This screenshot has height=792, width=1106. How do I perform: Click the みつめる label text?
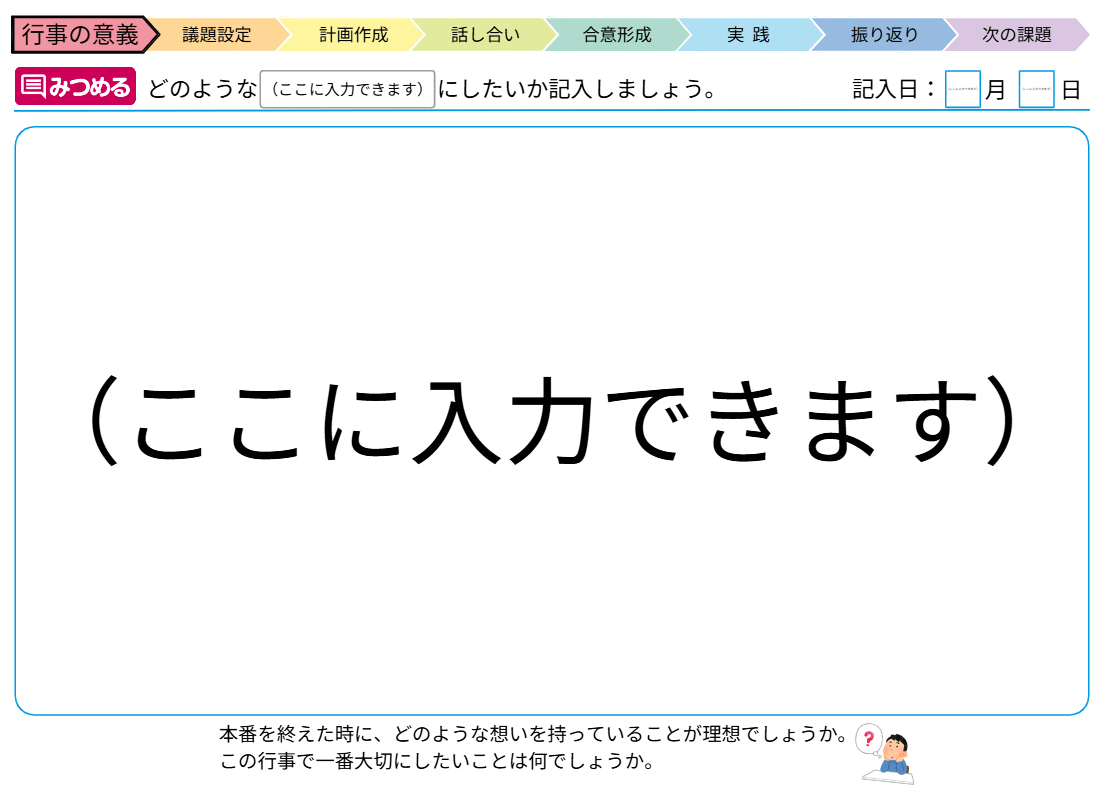click(89, 88)
